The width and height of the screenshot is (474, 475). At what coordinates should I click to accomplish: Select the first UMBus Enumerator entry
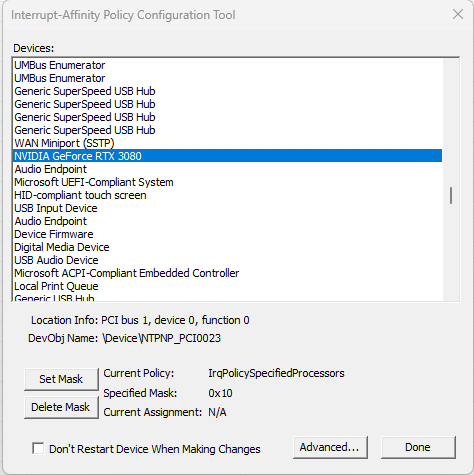coord(227,65)
